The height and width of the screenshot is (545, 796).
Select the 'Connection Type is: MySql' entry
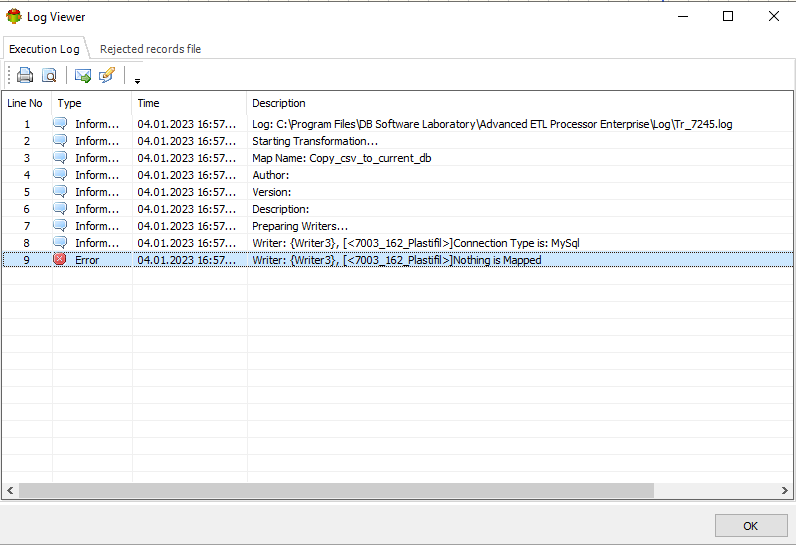416,243
